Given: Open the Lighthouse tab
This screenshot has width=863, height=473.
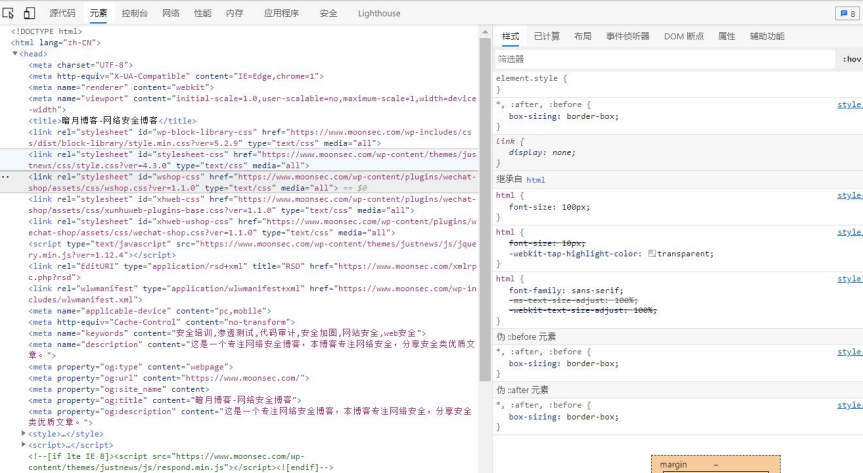Looking at the screenshot, I should (x=379, y=13).
